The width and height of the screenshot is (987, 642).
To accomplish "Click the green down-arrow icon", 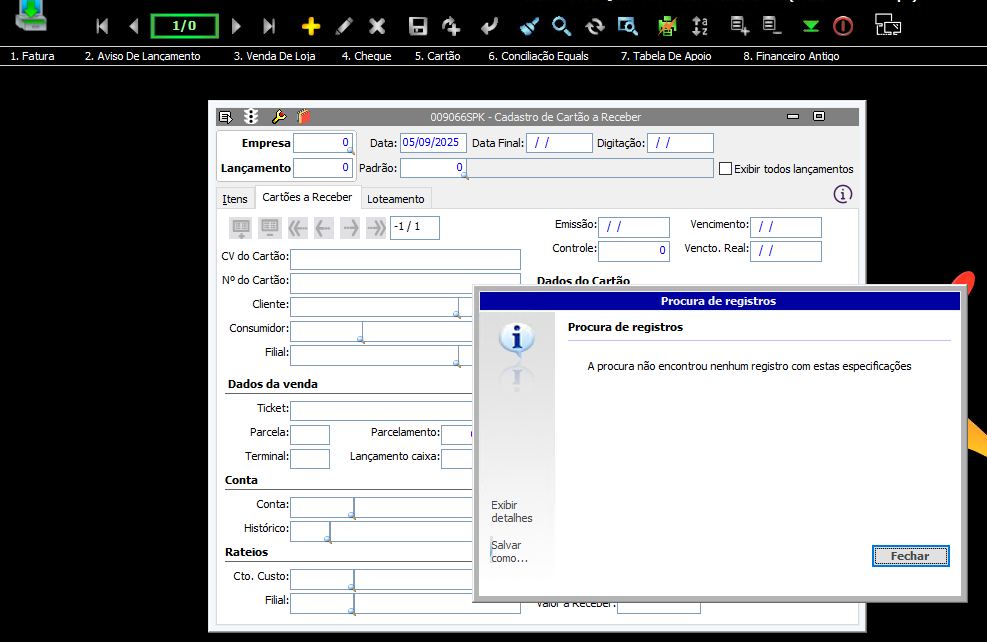I will point(811,26).
